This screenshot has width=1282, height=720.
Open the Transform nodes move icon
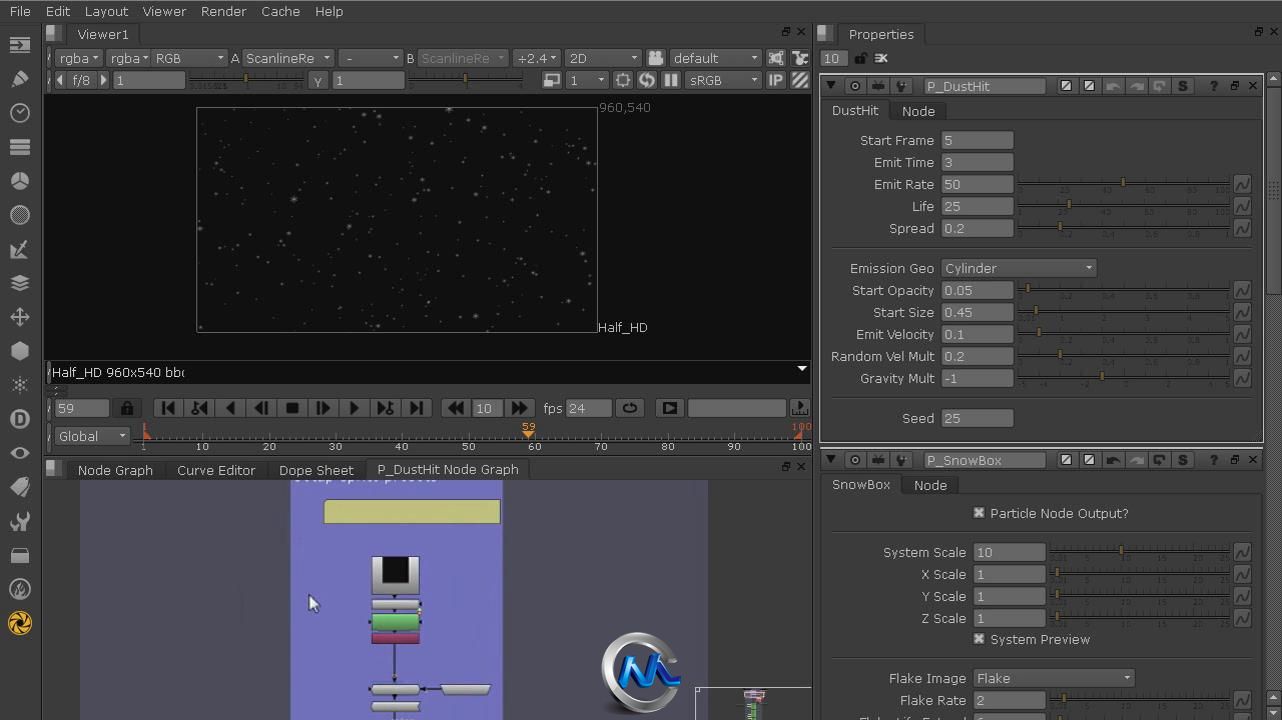pyautogui.click(x=19, y=317)
